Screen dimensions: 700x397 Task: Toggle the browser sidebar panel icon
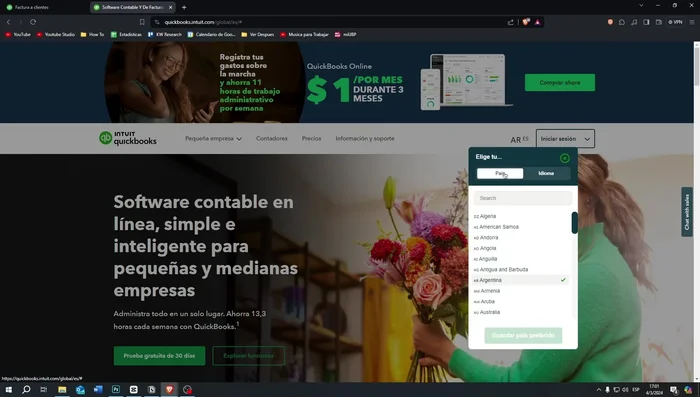[646, 22]
